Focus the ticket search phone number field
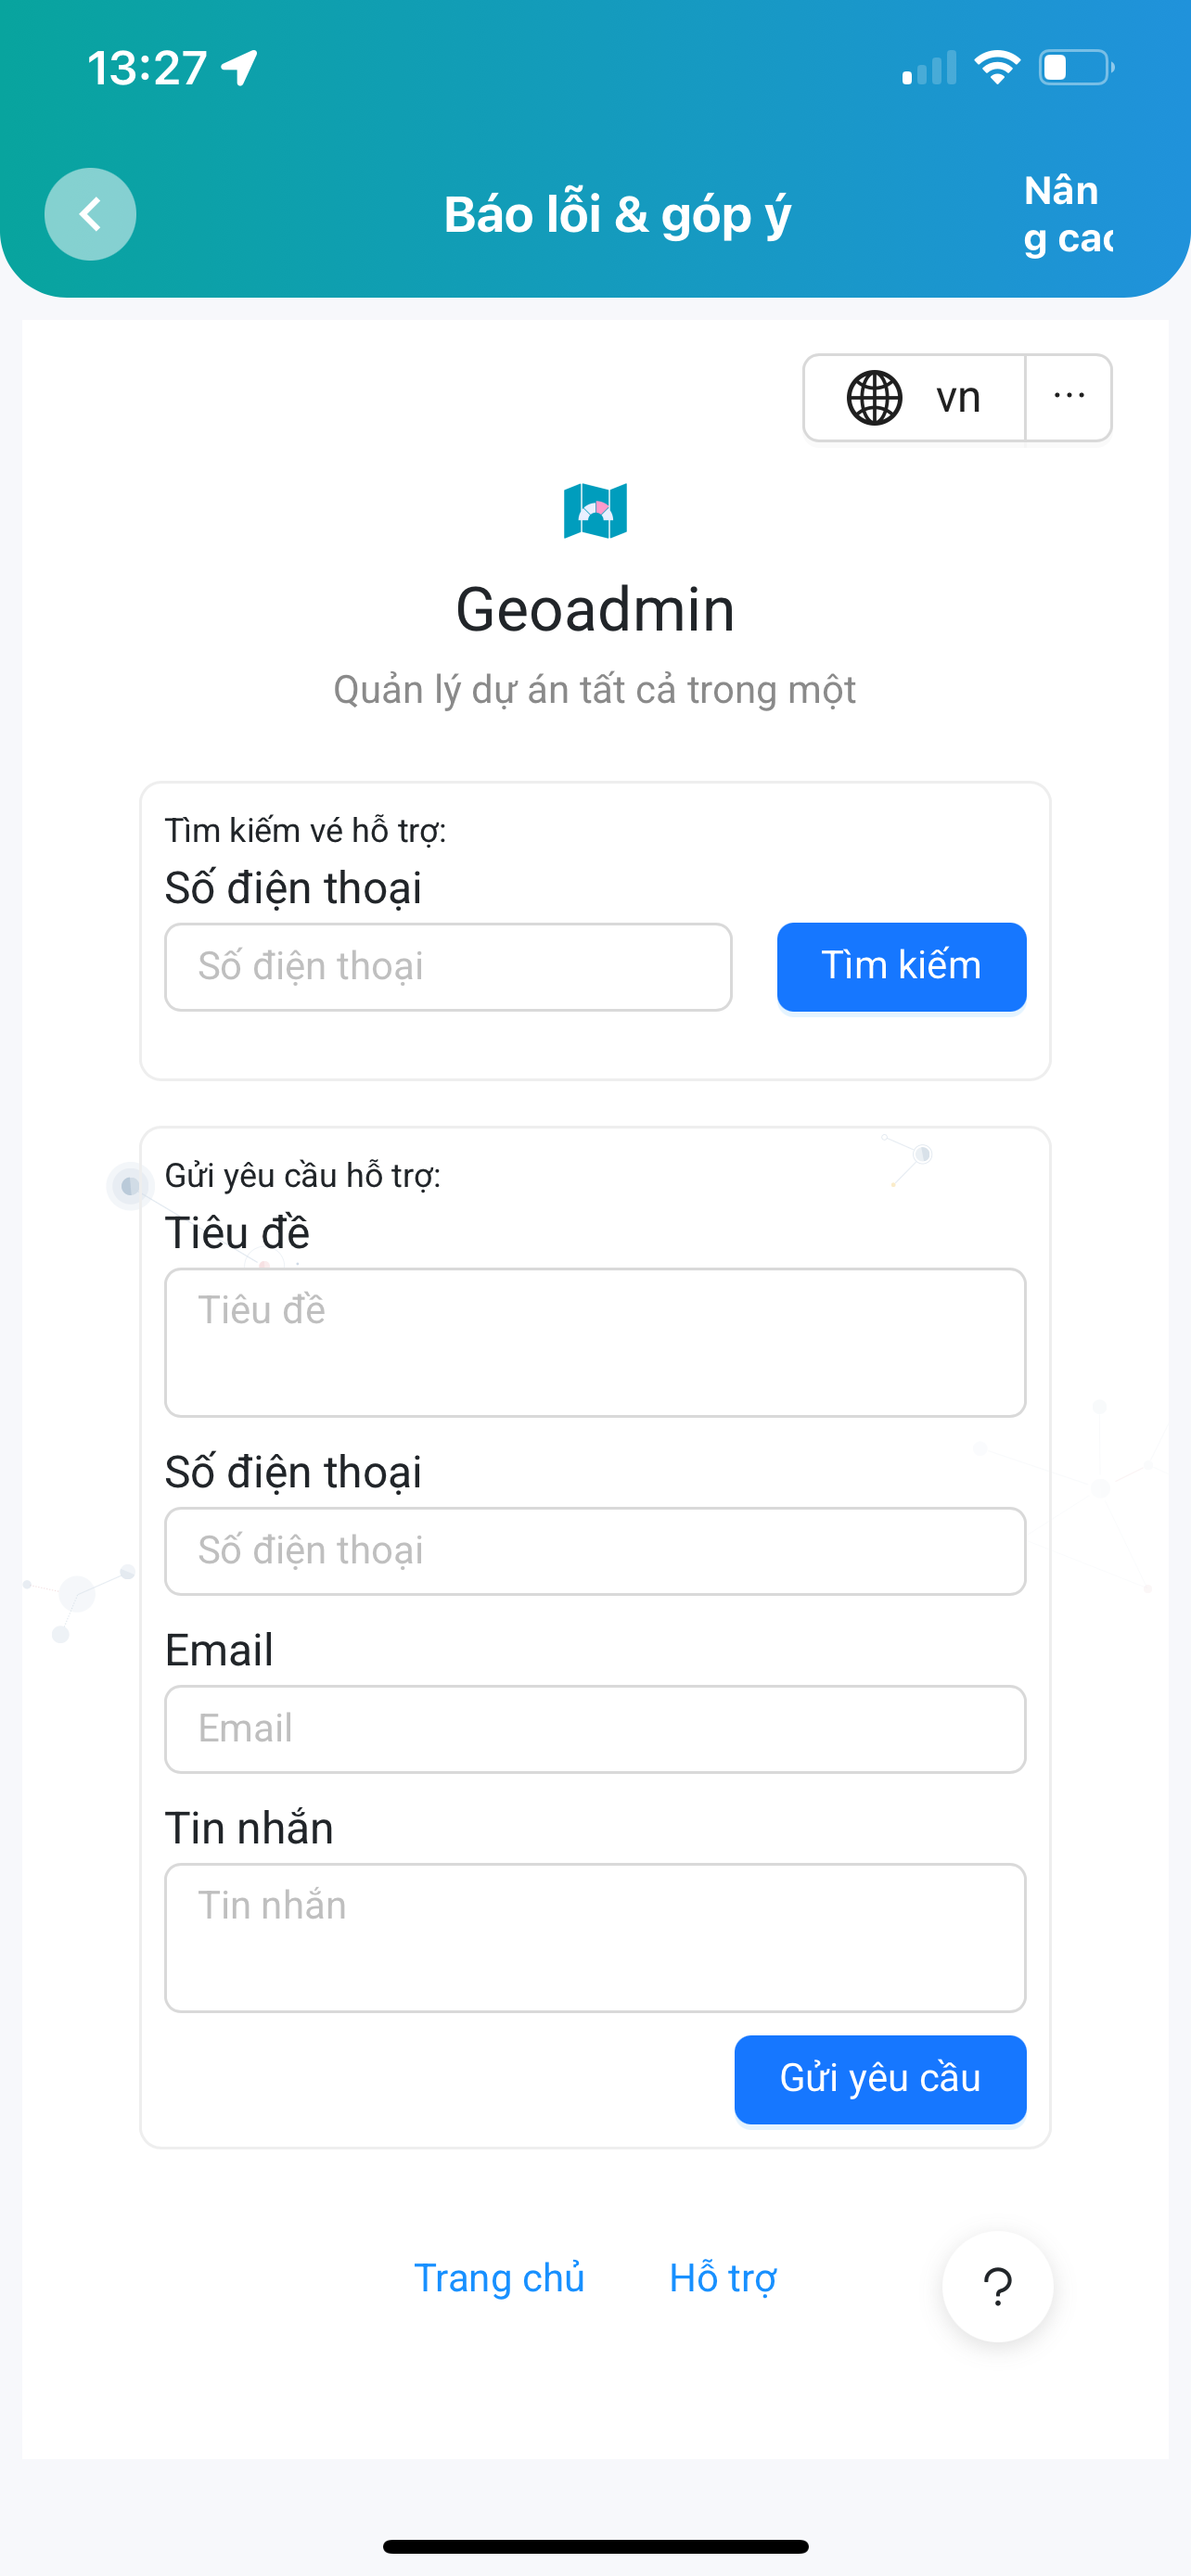1191x2576 pixels. 448,967
